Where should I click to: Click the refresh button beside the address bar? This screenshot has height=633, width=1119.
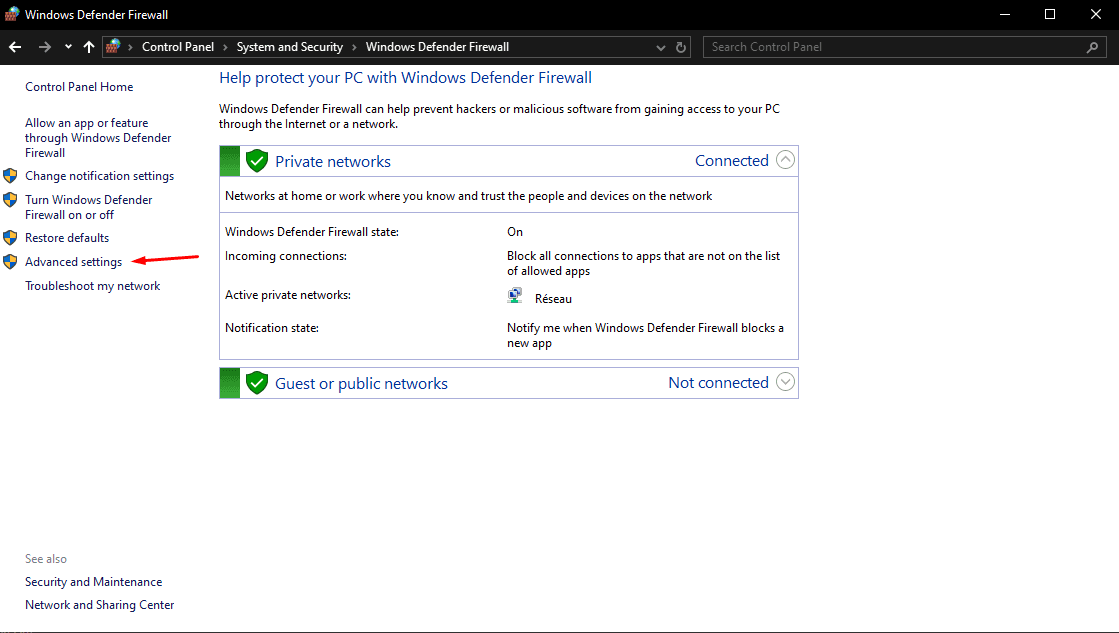coord(681,48)
